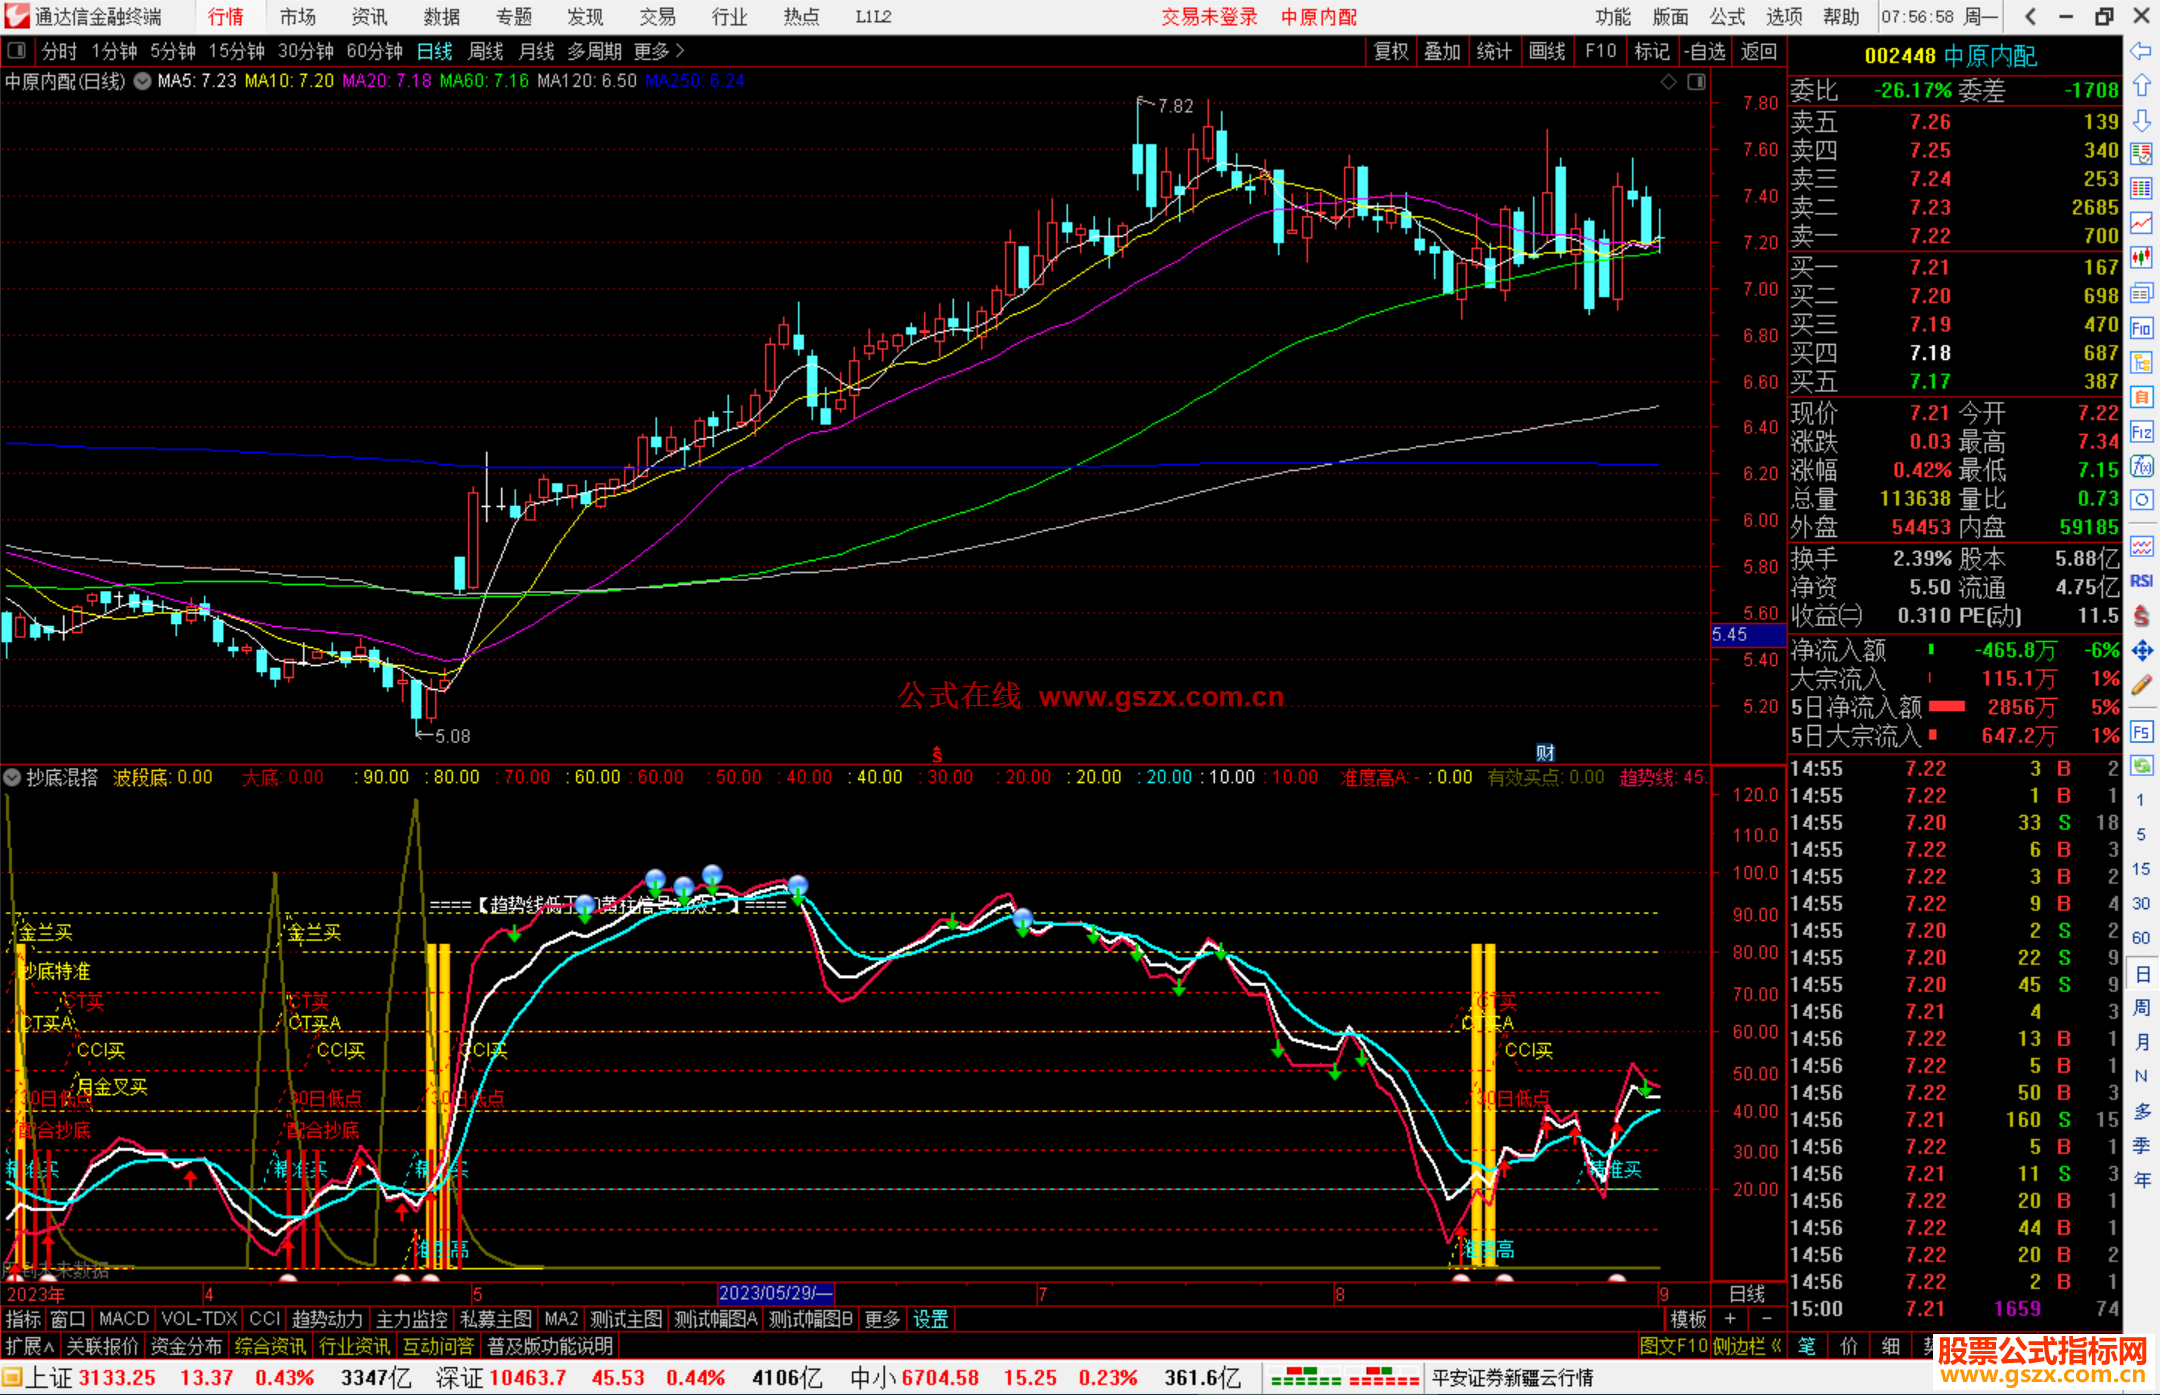This screenshot has width=2160, height=1395.
Task: Click the four-way move arrows icon
Action: tap(2141, 651)
